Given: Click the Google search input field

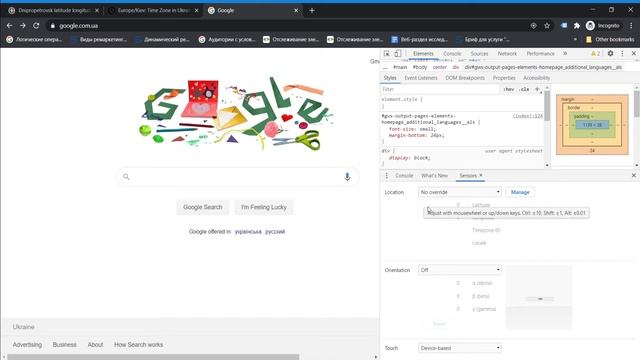Looking at the screenshot, I should (x=237, y=177).
